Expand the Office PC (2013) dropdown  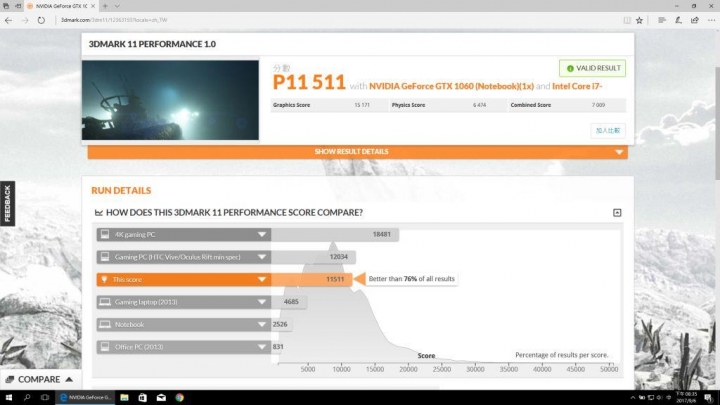pyautogui.click(x=262, y=347)
